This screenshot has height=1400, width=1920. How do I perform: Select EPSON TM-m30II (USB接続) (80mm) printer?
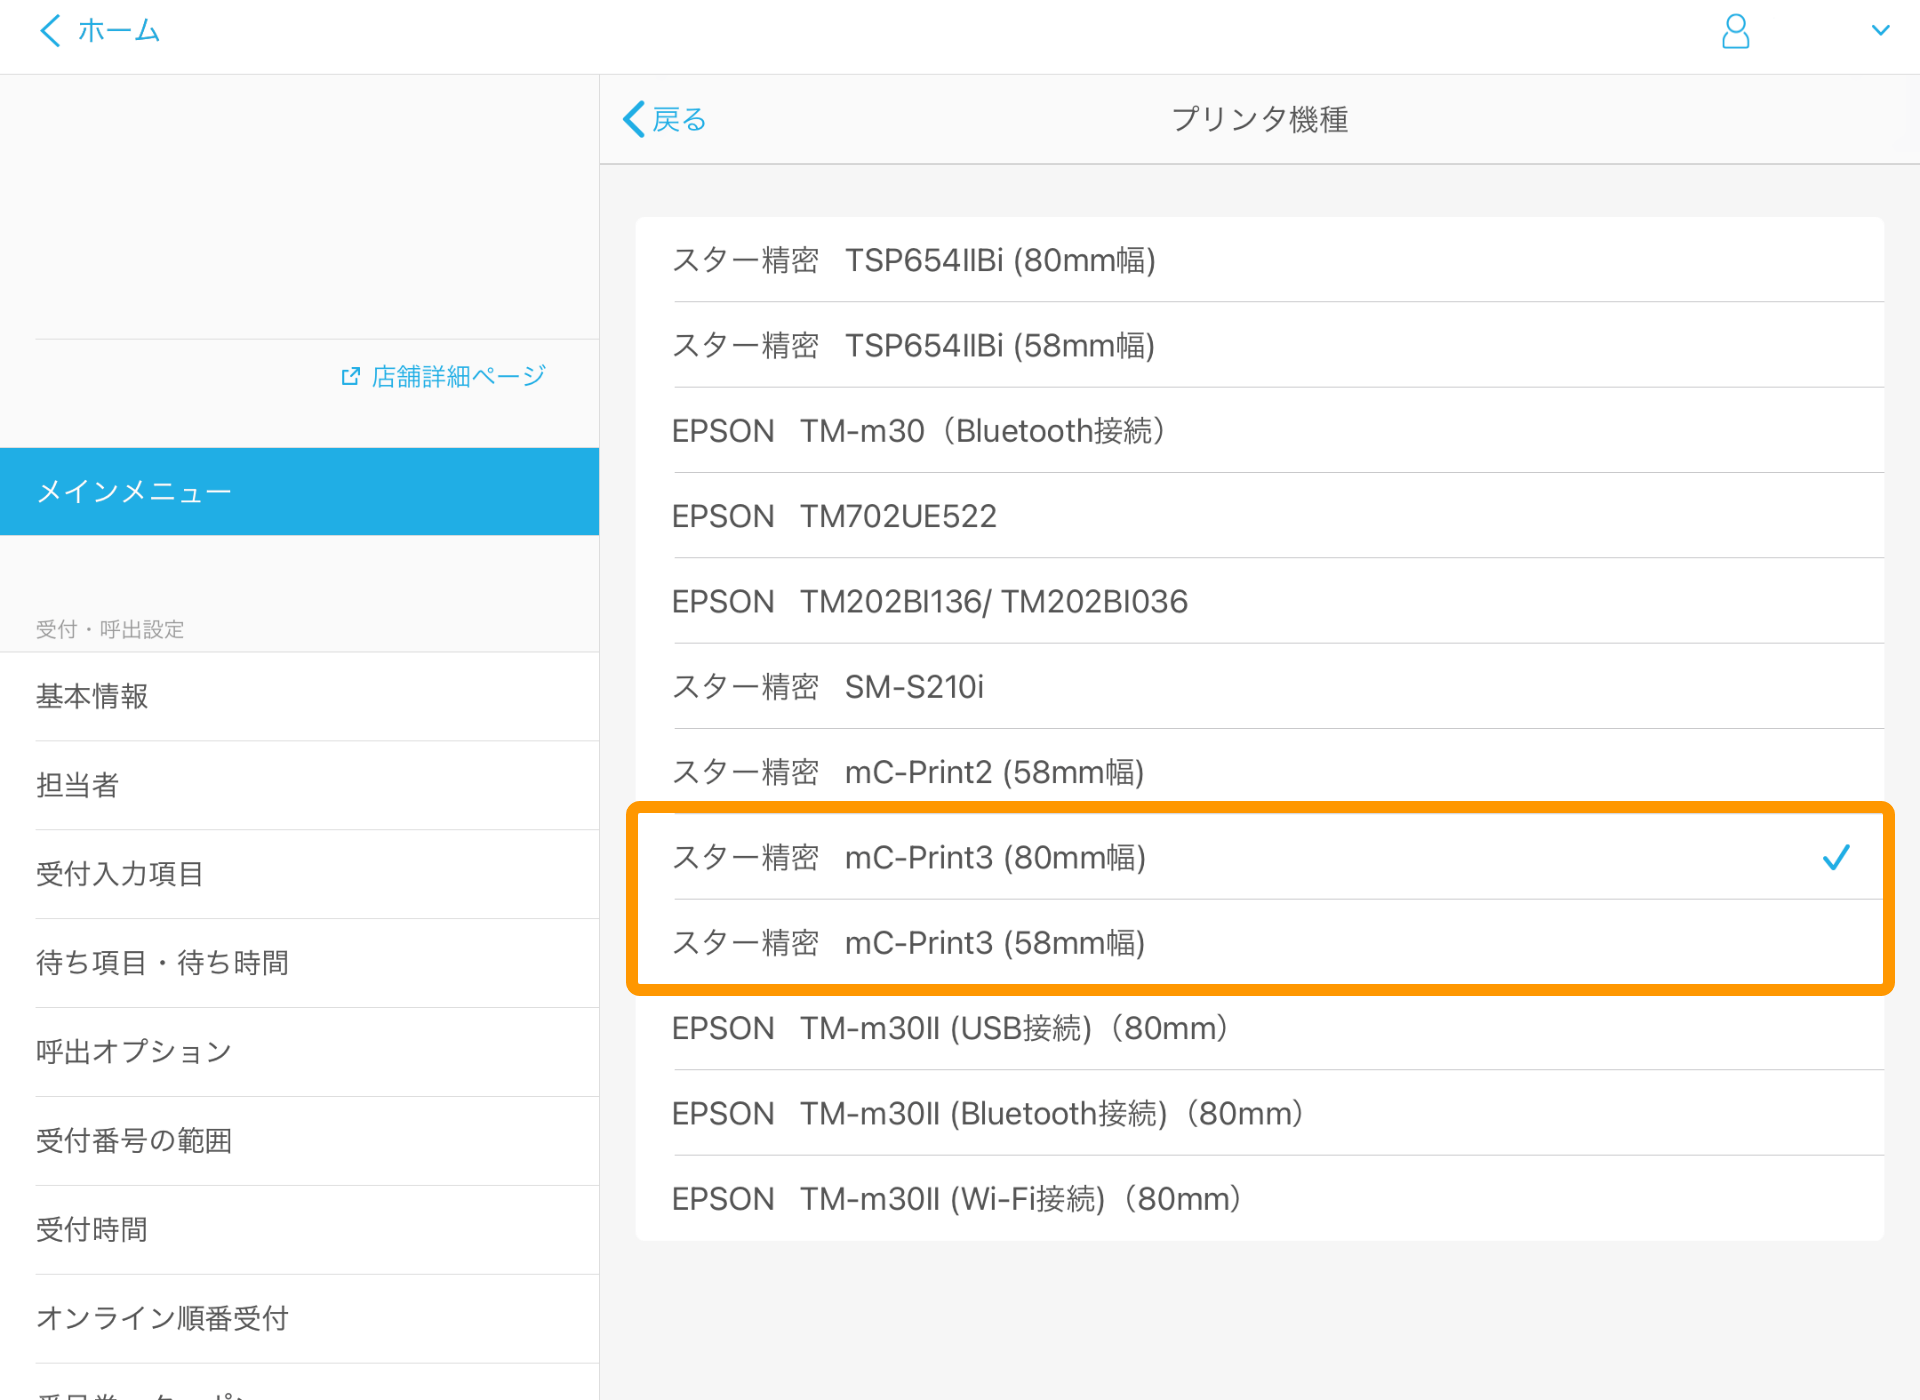tap(1259, 1028)
